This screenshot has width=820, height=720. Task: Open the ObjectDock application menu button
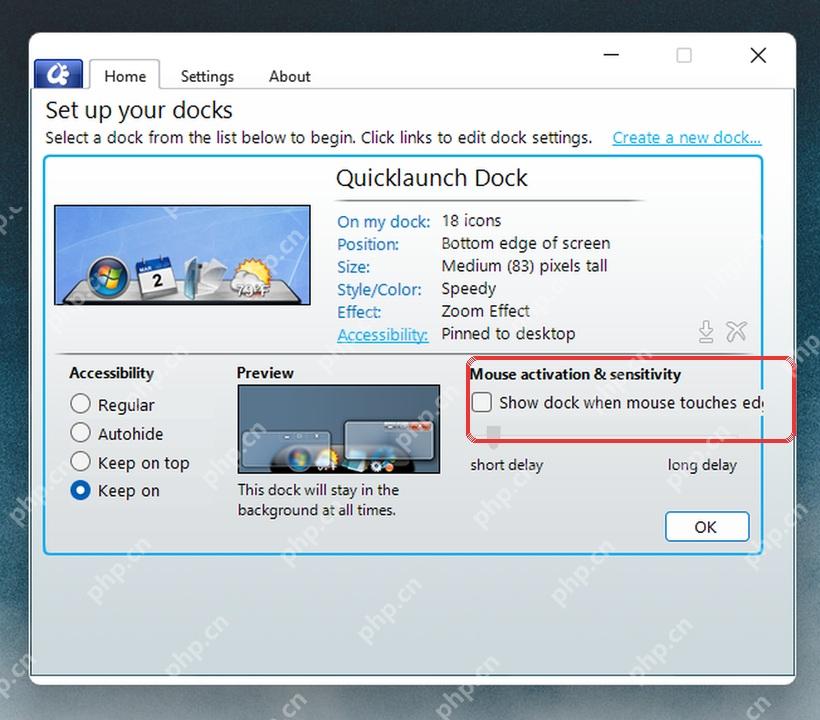58,74
